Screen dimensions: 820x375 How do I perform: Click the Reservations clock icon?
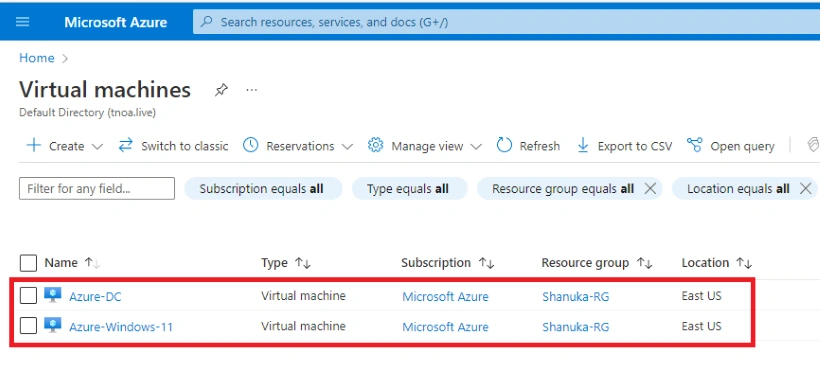tap(251, 145)
